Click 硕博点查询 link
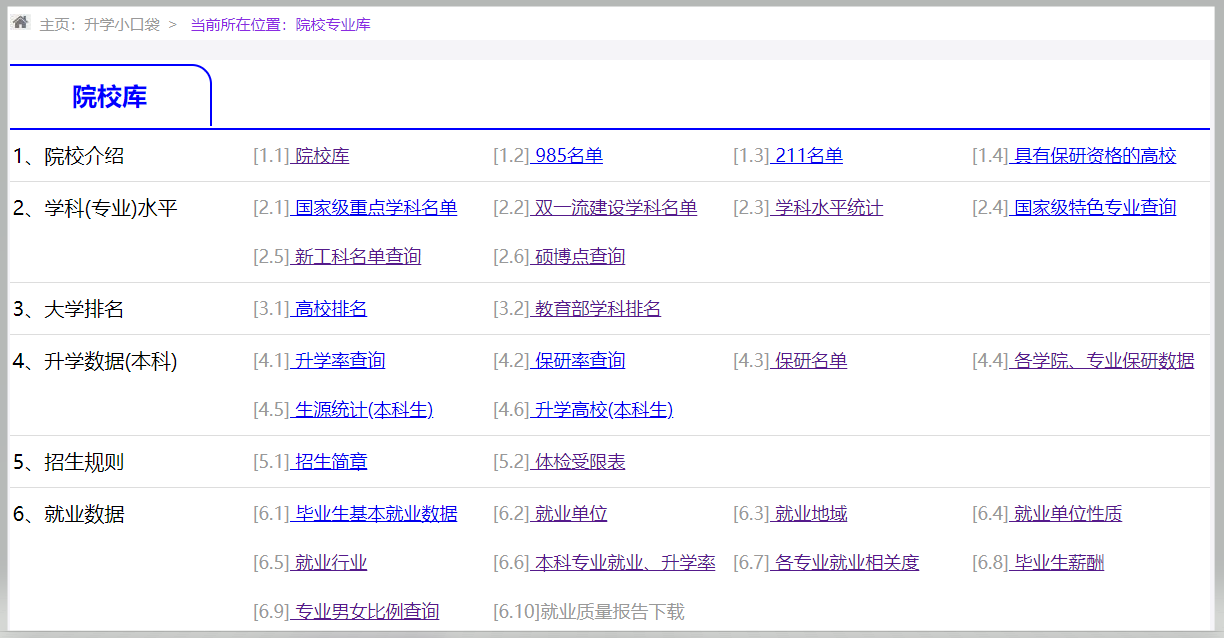 pyautogui.click(x=578, y=257)
